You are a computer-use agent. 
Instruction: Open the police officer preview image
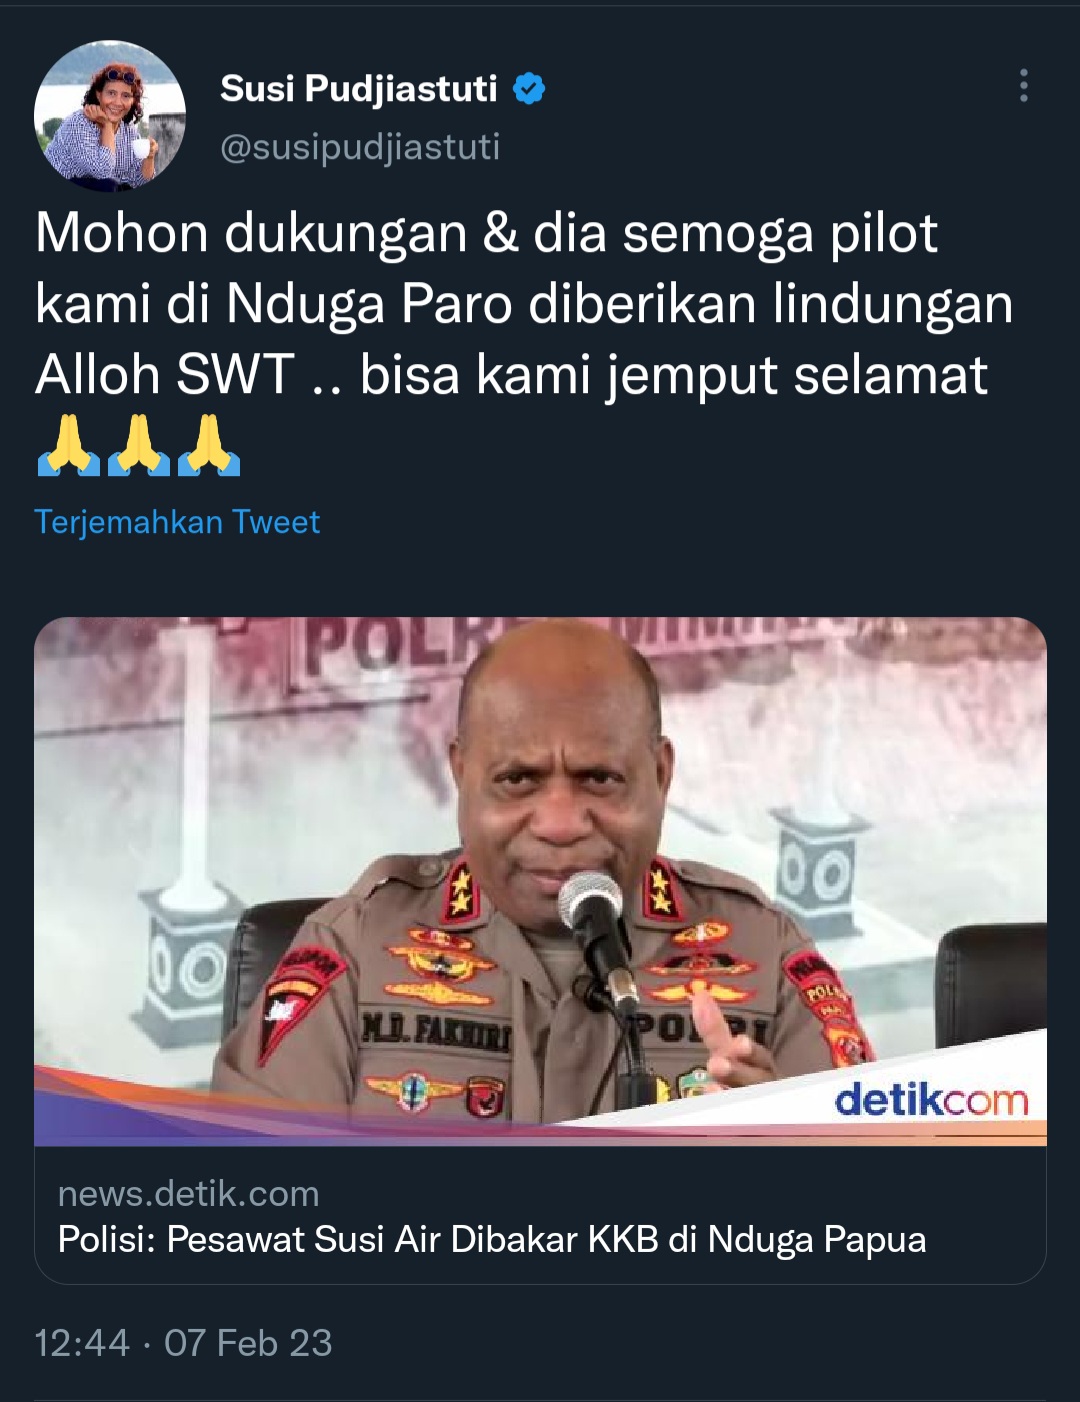(540, 881)
